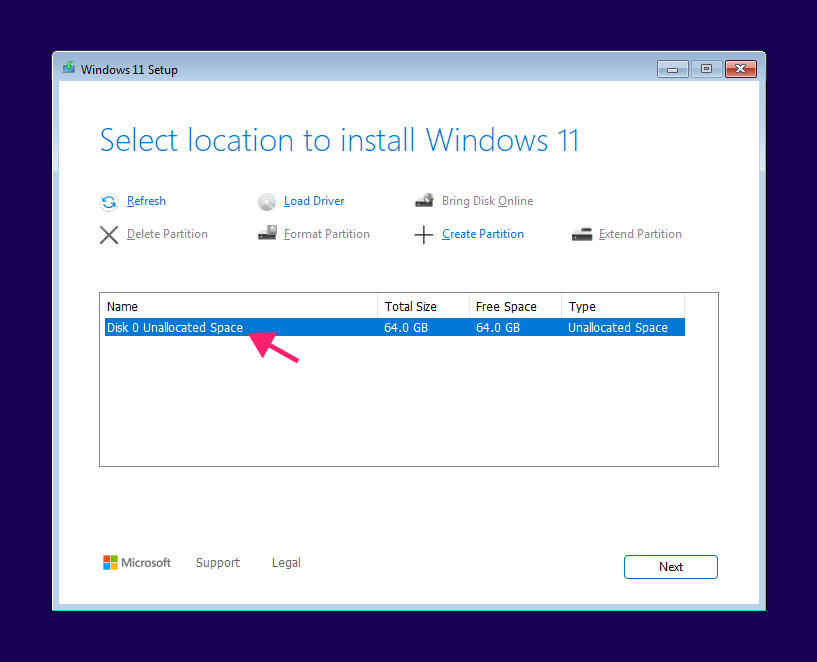Image resolution: width=817 pixels, height=662 pixels.
Task: Minimize the Windows 11 Setup window
Action: click(x=673, y=69)
